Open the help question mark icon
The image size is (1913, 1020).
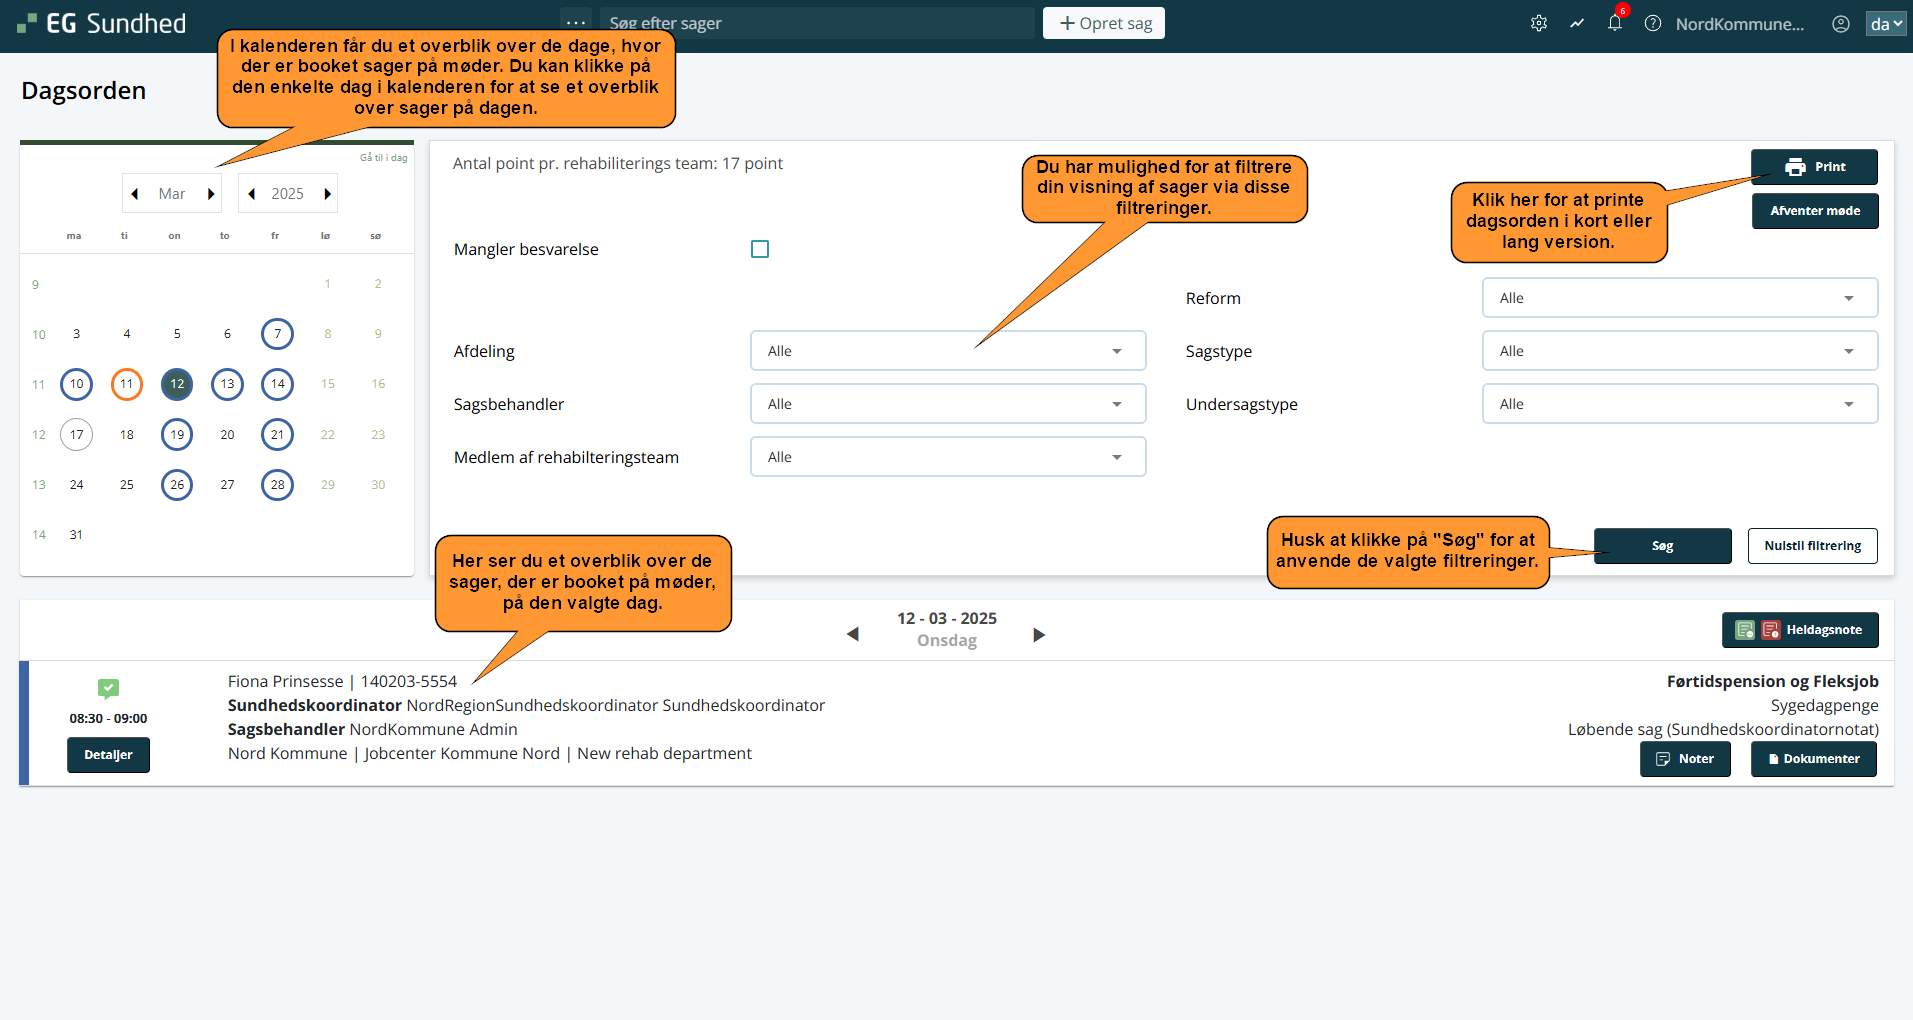point(1653,23)
